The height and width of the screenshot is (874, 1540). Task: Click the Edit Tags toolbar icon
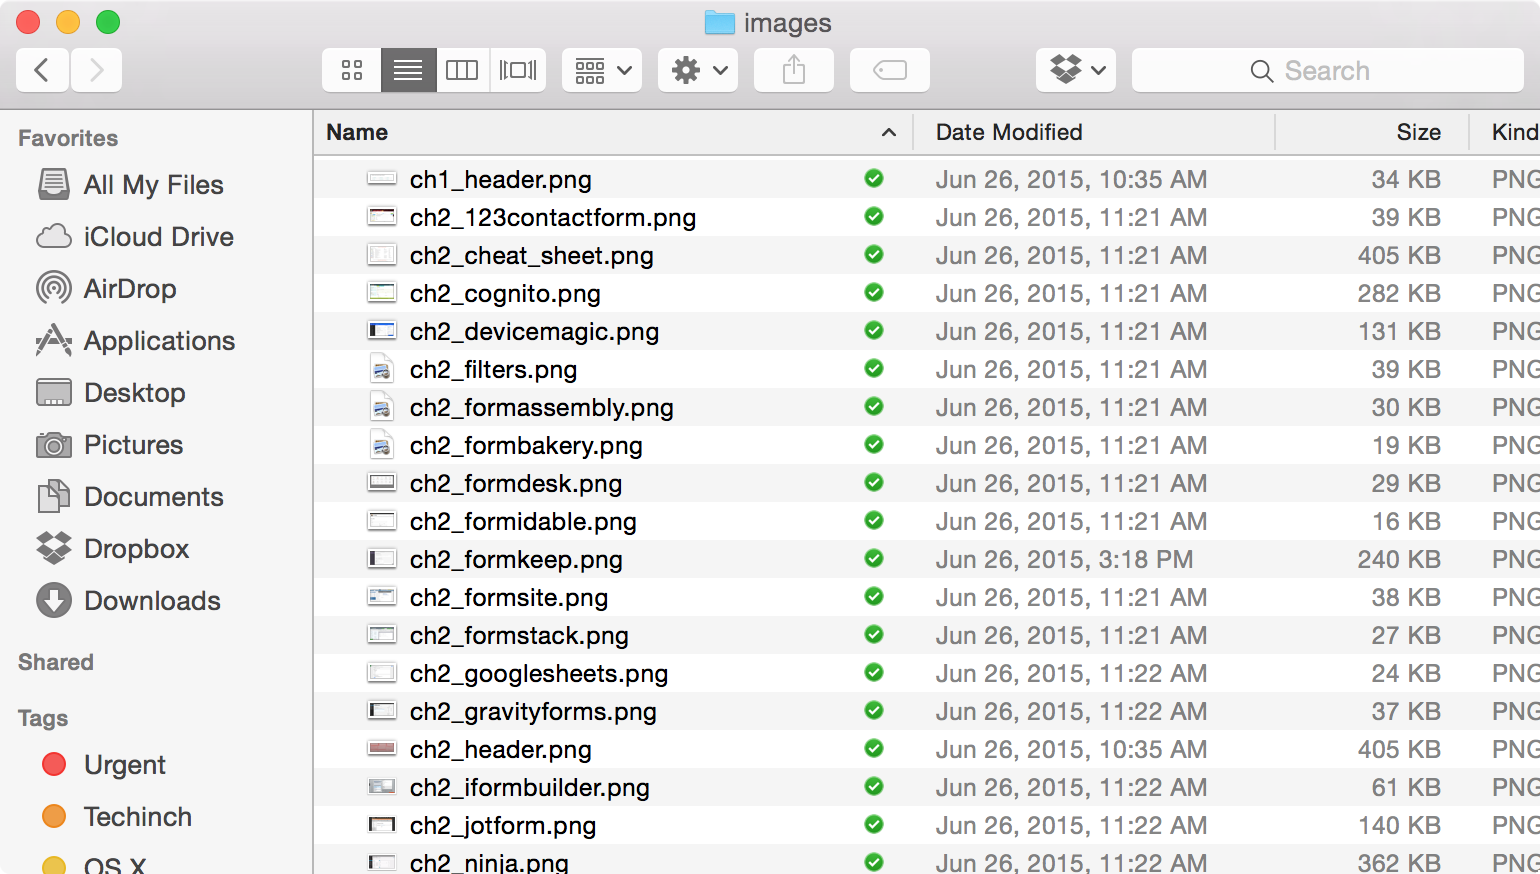890,70
